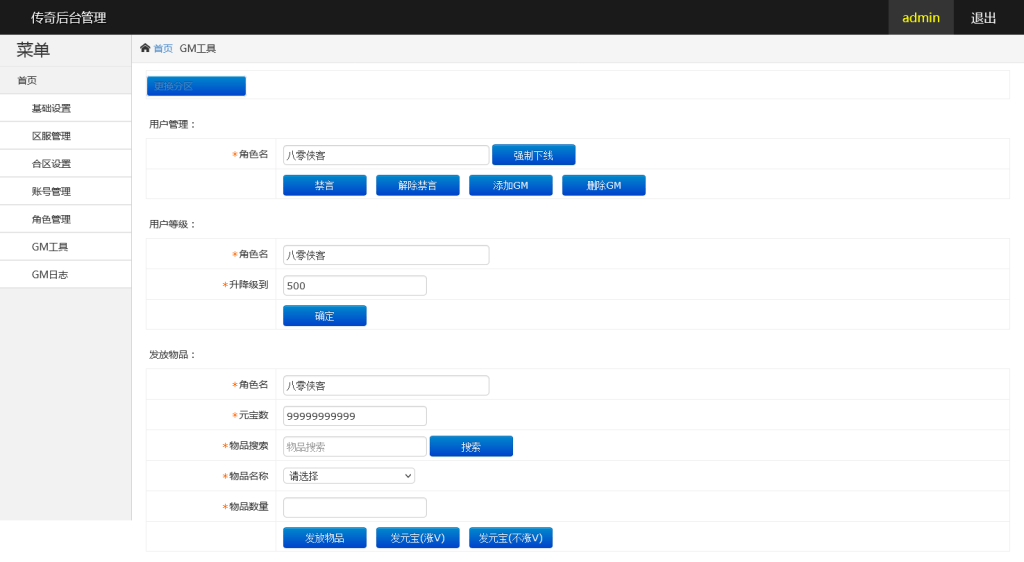This screenshot has width=1024, height=562.
Task: Click the 确定 button under 用户等级
Action: 324,316
